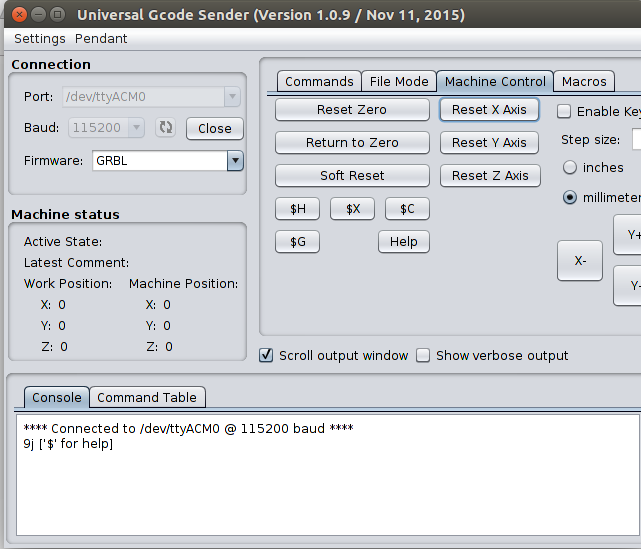
Task: Click the Close connection button
Action: pyautogui.click(x=215, y=128)
